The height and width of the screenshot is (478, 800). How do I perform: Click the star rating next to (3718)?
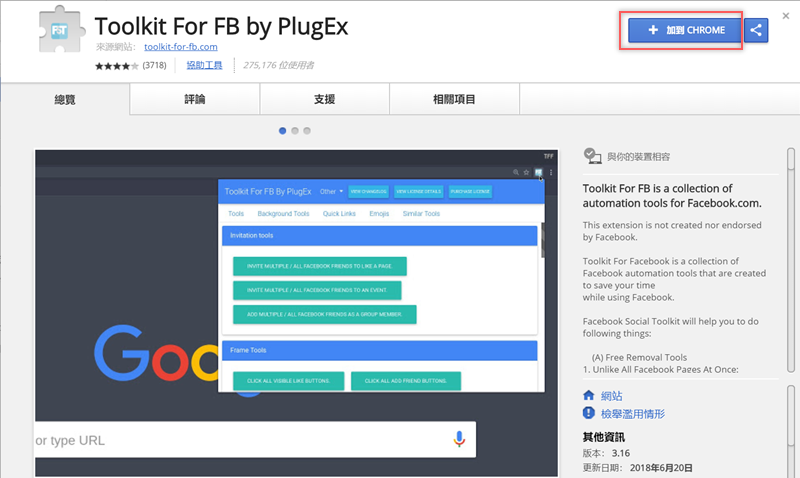116,66
